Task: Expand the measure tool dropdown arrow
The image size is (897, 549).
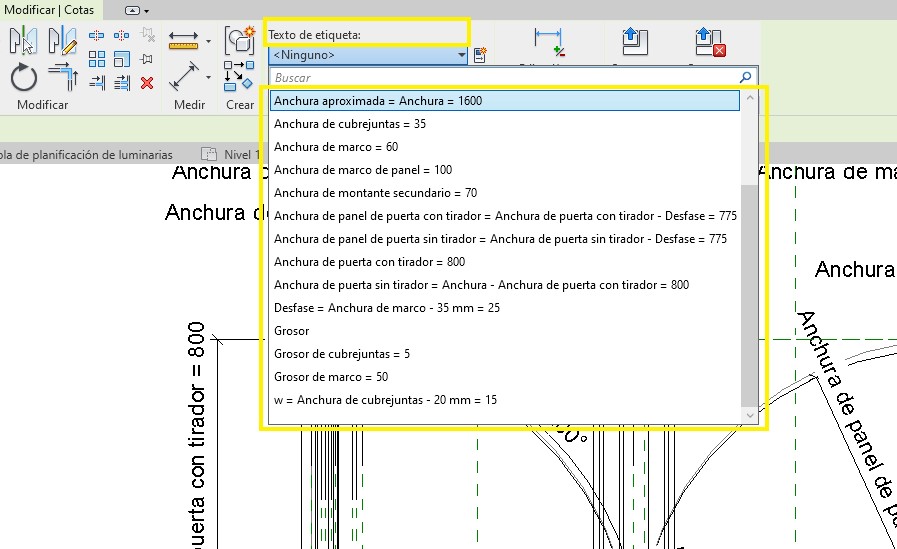Action: (x=208, y=42)
